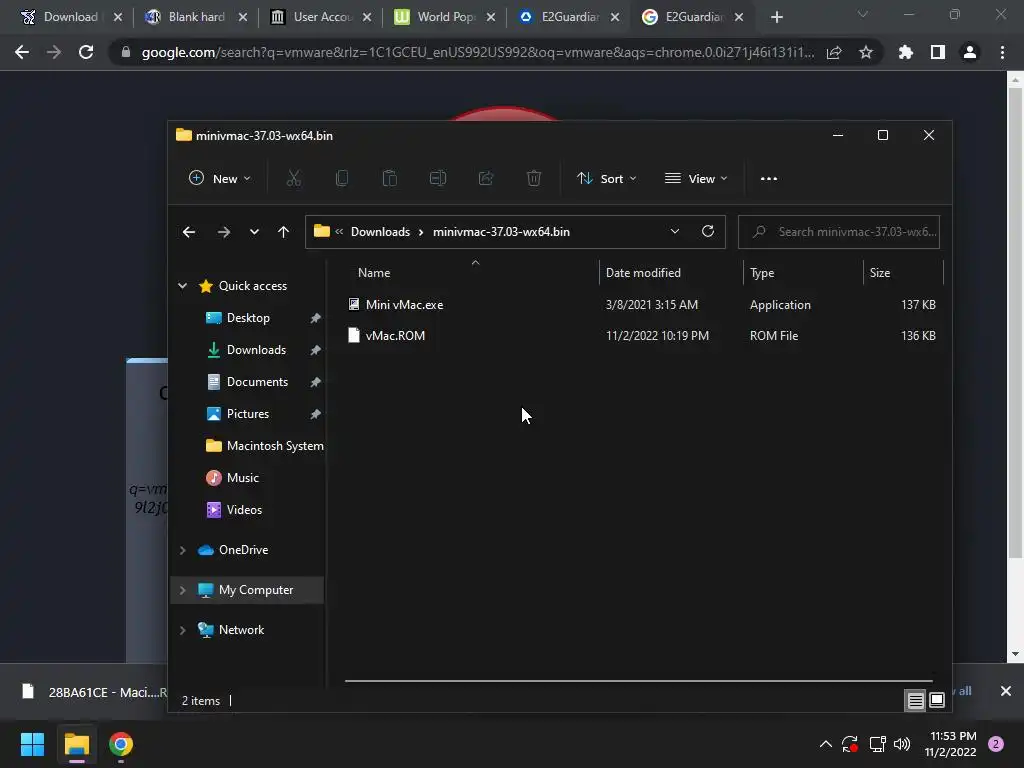Switch to details view in Explorer status bar
Image resolution: width=1024 pixels, height=768 pixels.
[x=916, y=700]
